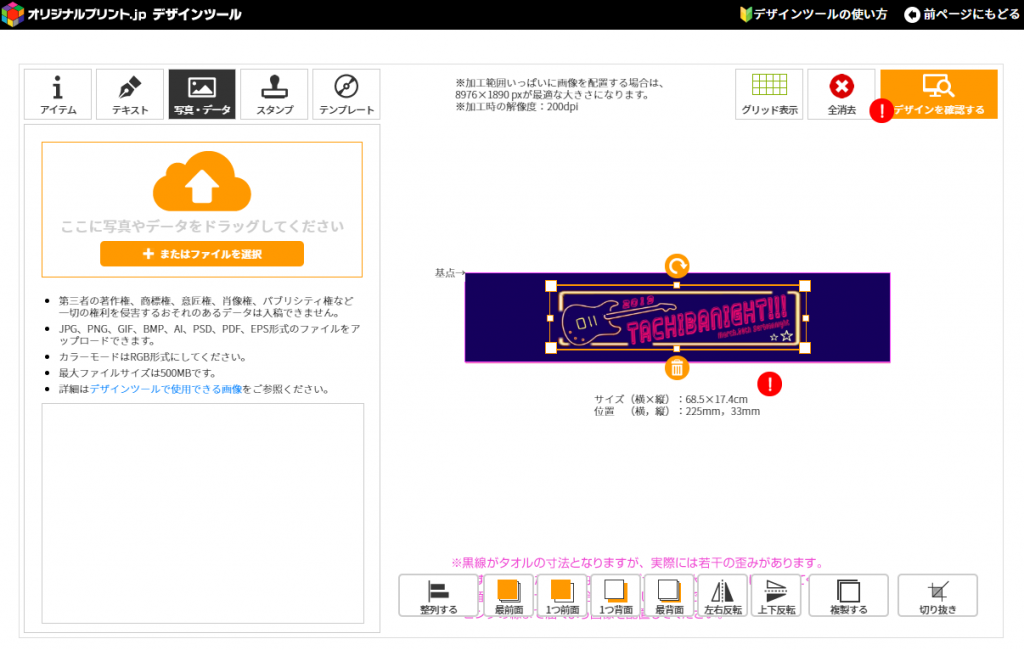1024x650 pixels.
Task: Click カラーモードはRGB形式 bullet text
Action: pyautogui.click(x=153, y=357)
